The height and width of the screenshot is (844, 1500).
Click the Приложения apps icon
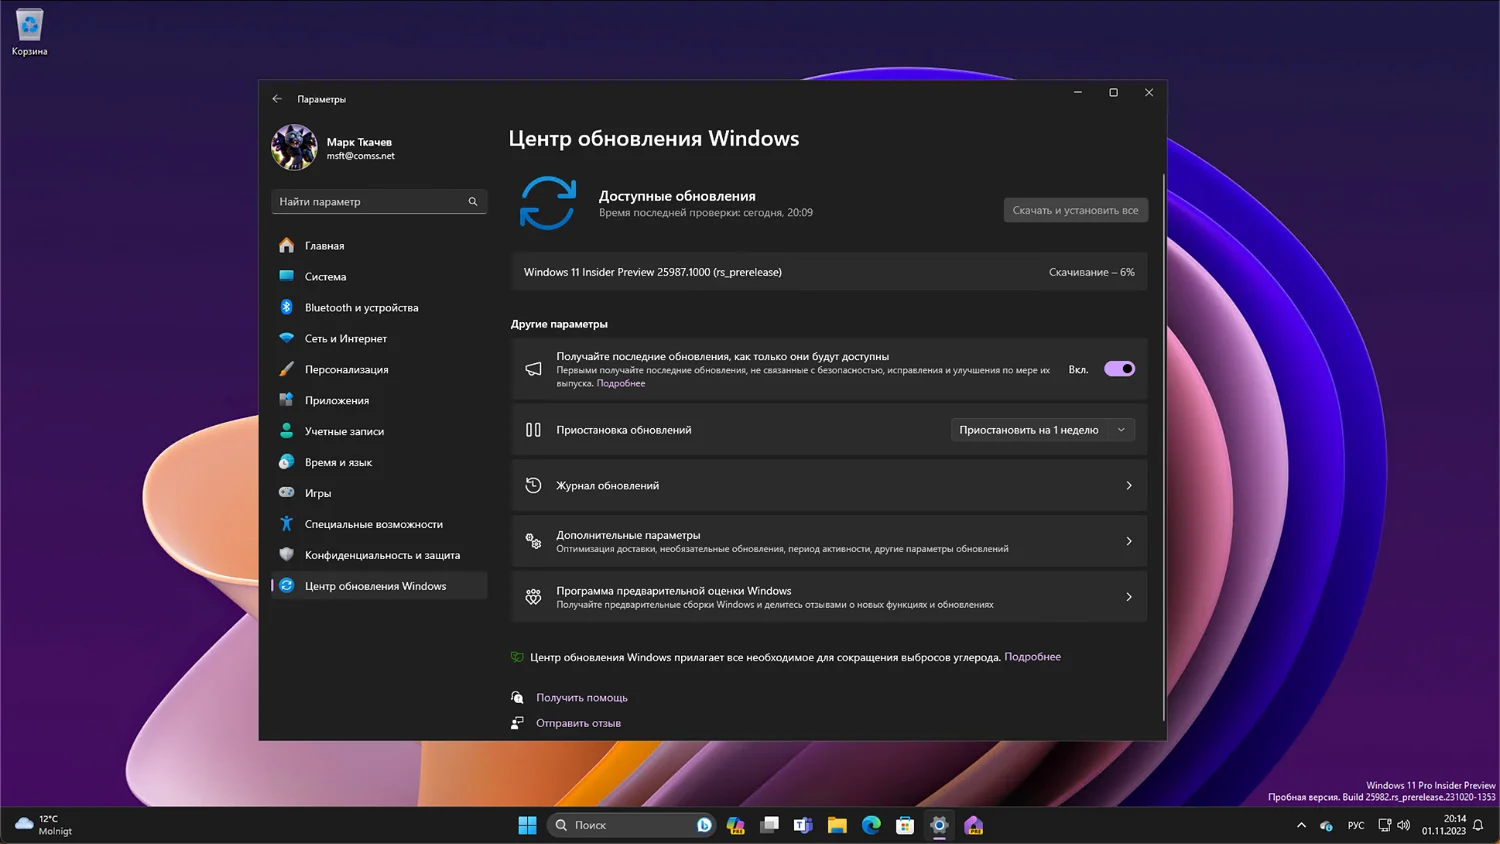pyautogui.click(x=287, y=400)
